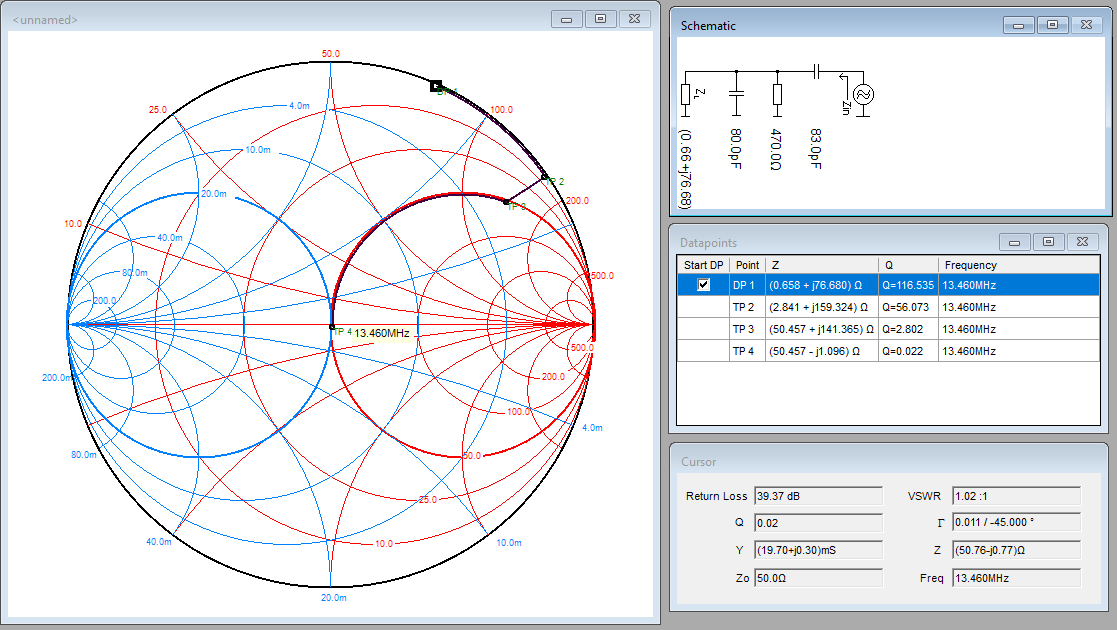Screen dimensions: 1117x630
Task: Click the 83.0pF series capacitor symbol
Action: tap(816, 71)
